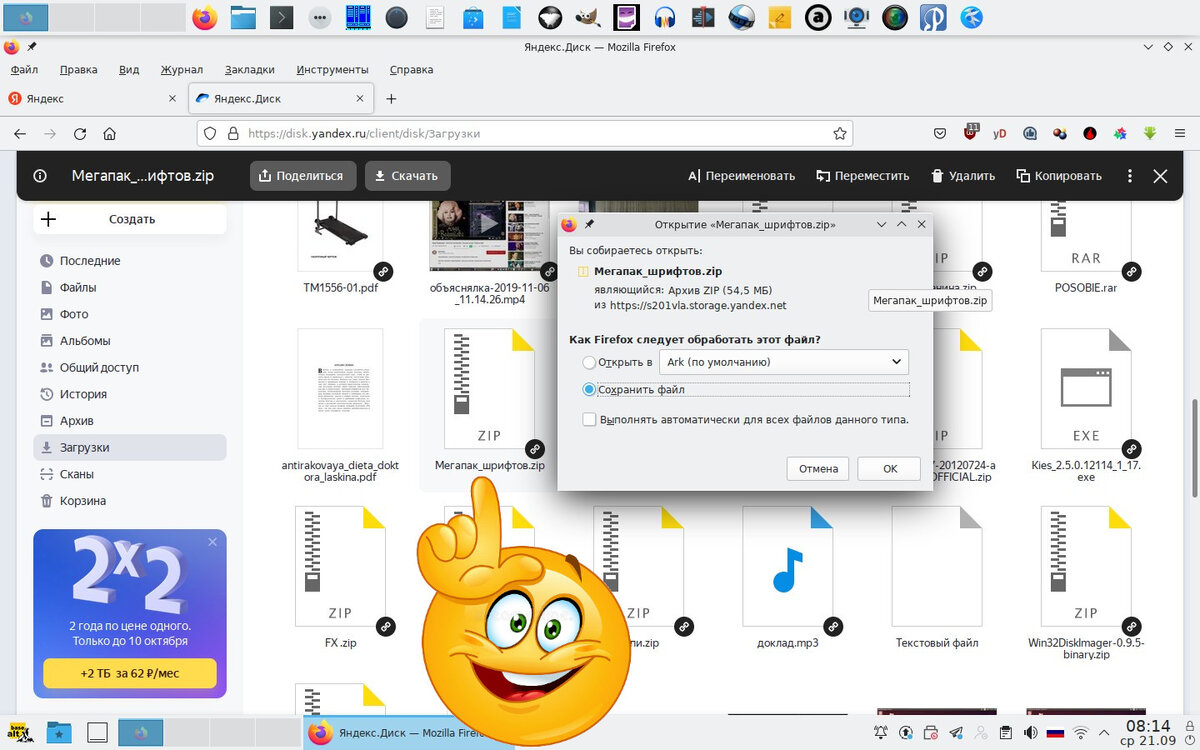This screenshot has height=750, width=1200.
Task: Open the Закладки menu
Action: [250, 70]
